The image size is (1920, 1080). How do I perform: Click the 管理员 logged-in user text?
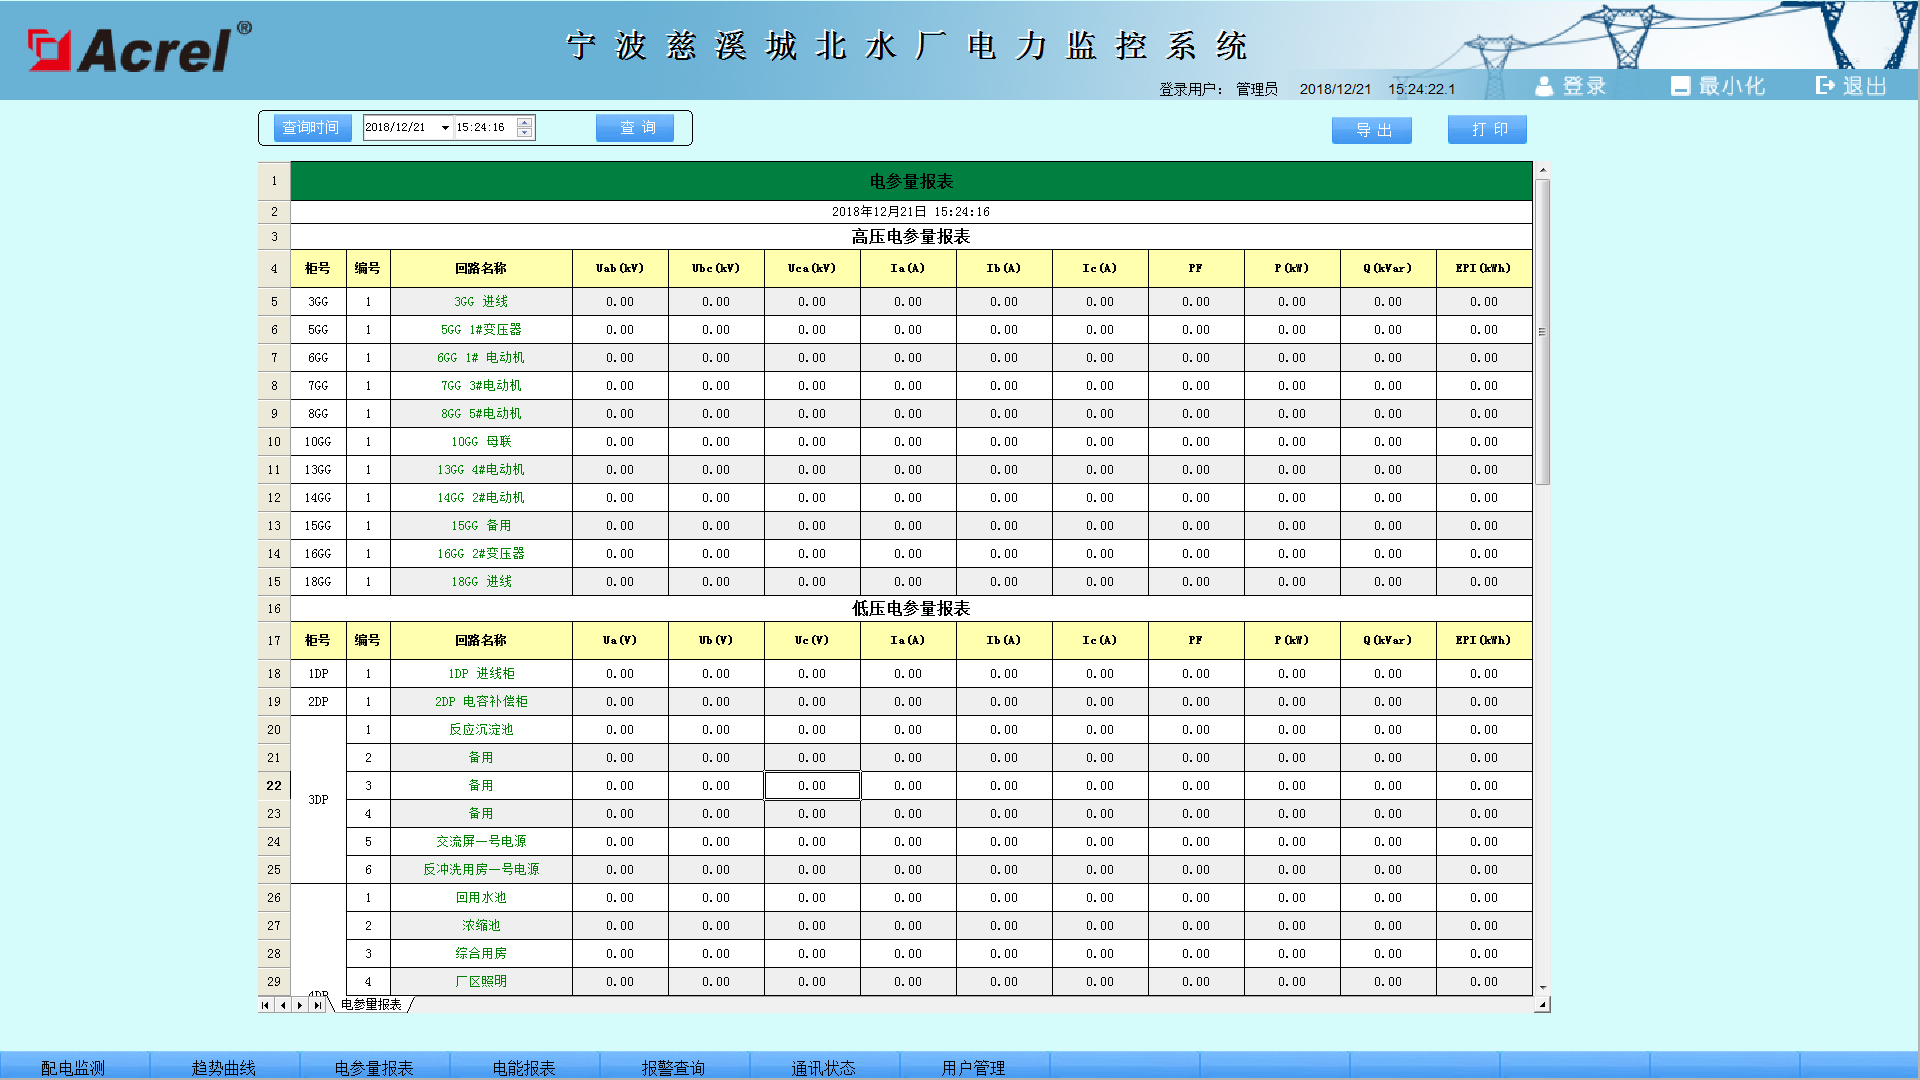(1257, 89)
